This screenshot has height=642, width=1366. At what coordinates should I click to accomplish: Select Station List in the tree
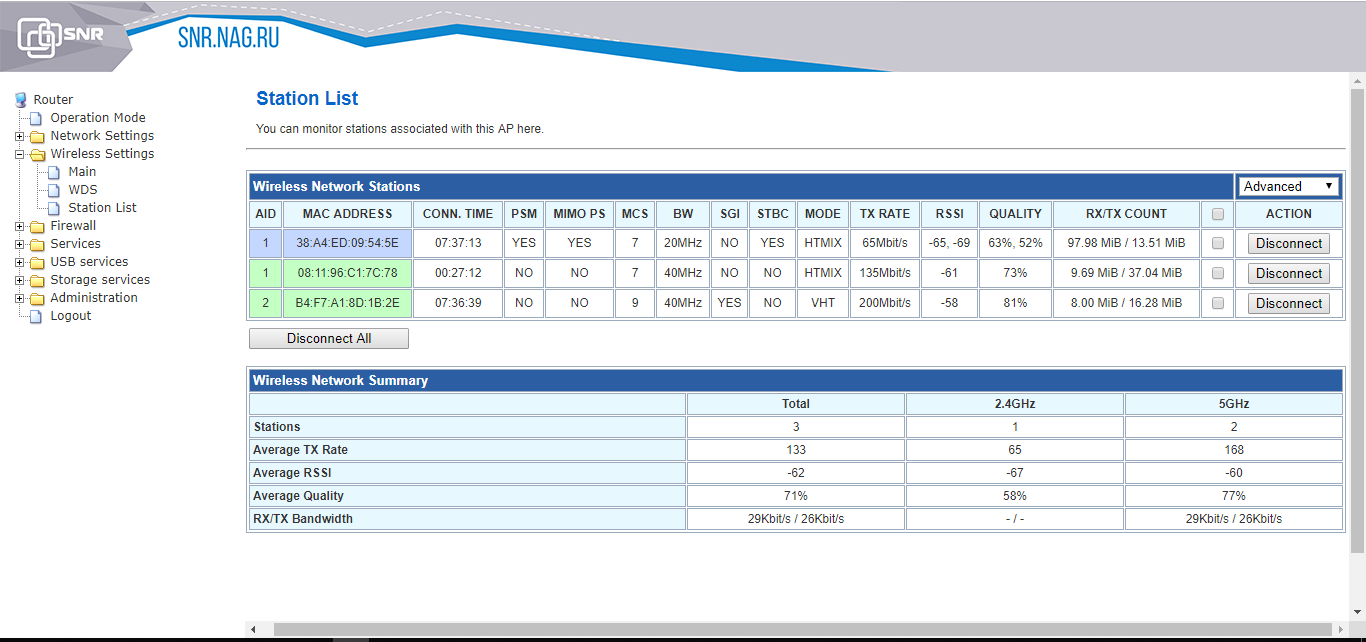102,208
